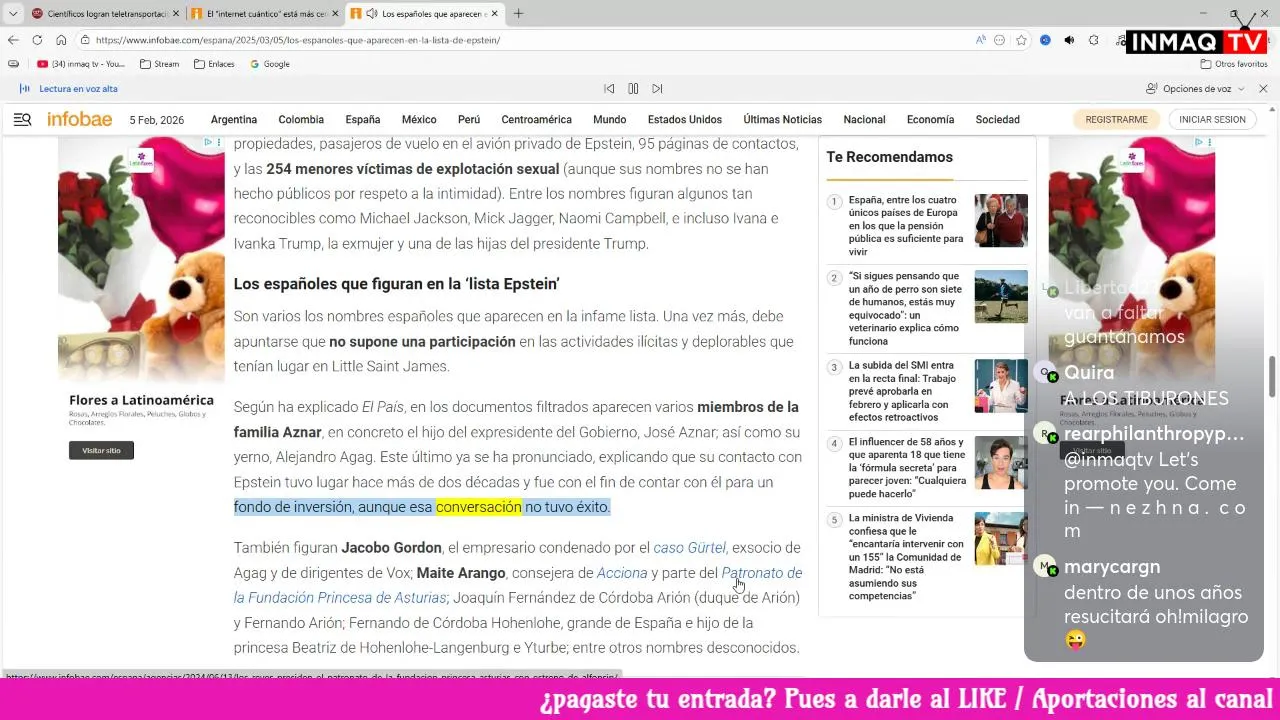This screenshot has width=1280, height=720.
Task: Open the Economía section
Action: click(930, 119)
